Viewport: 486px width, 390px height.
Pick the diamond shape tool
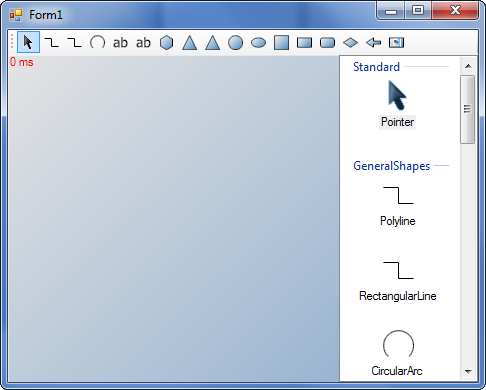click(x=350, y=43)
